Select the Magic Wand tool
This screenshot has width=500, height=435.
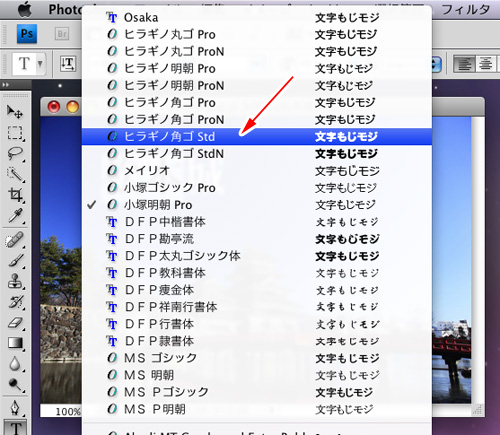pos(15,174)
